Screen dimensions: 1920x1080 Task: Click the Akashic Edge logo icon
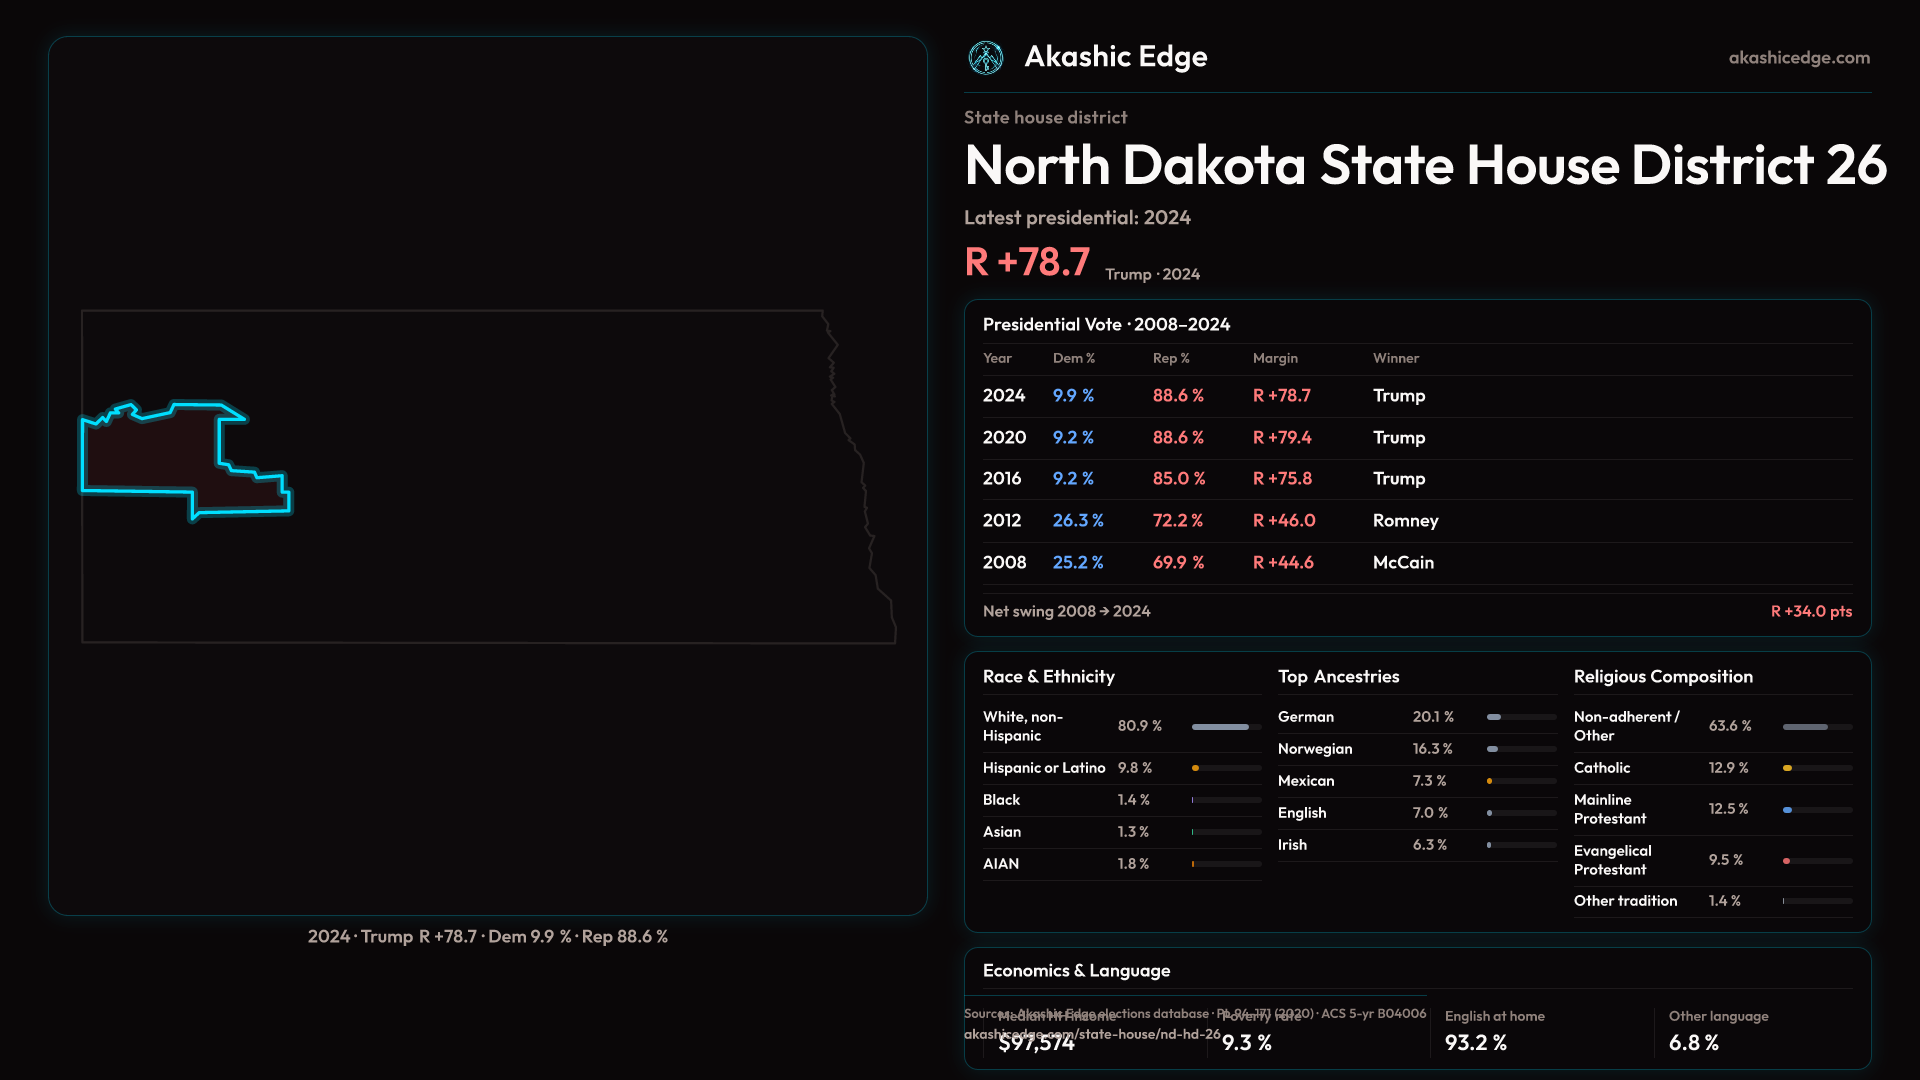986,58
